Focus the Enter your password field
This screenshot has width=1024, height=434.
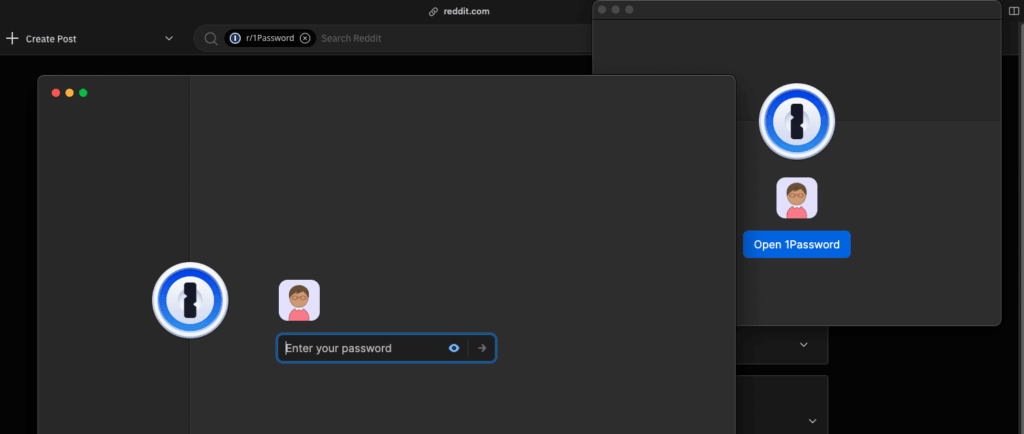pyautogui.click(x=386, y=348)
